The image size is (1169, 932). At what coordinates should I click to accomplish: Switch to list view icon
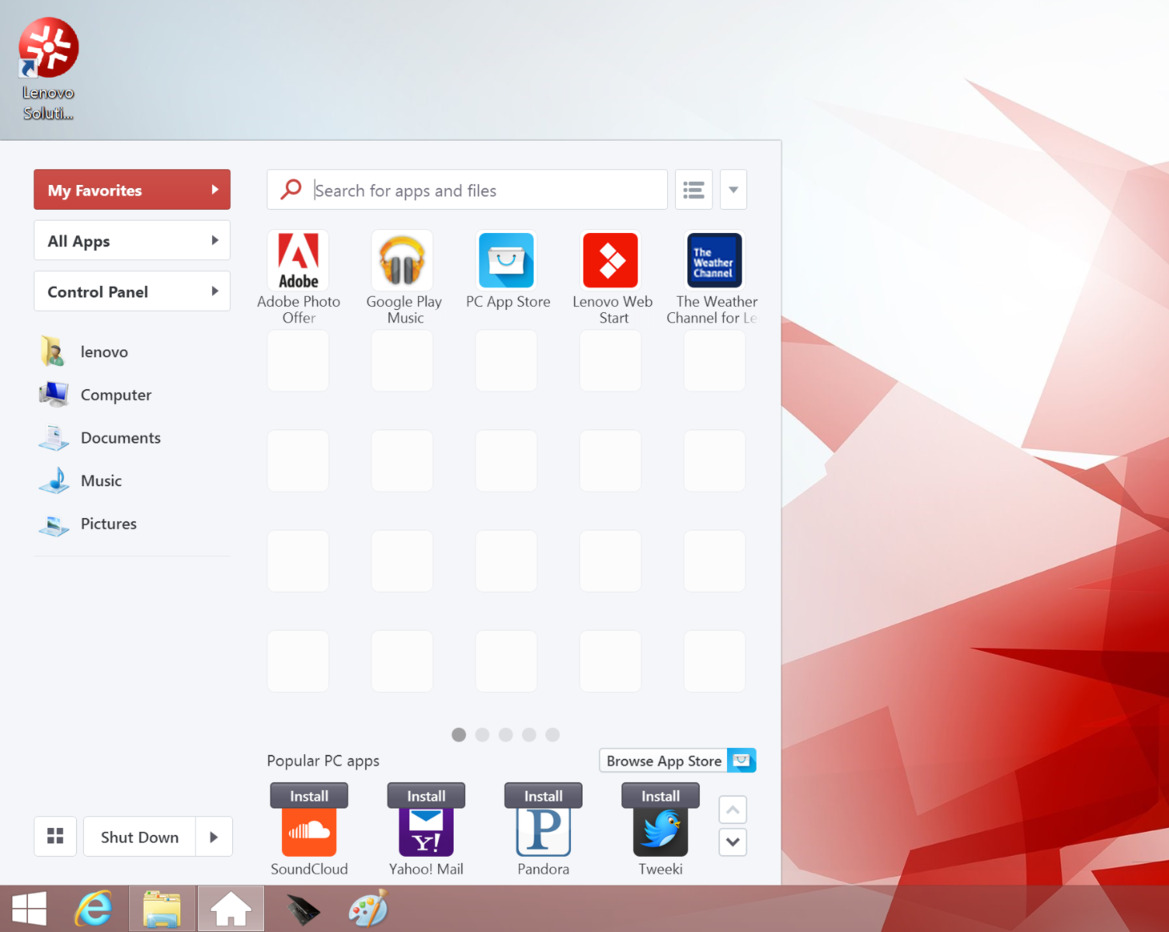(x=693, y=189)
